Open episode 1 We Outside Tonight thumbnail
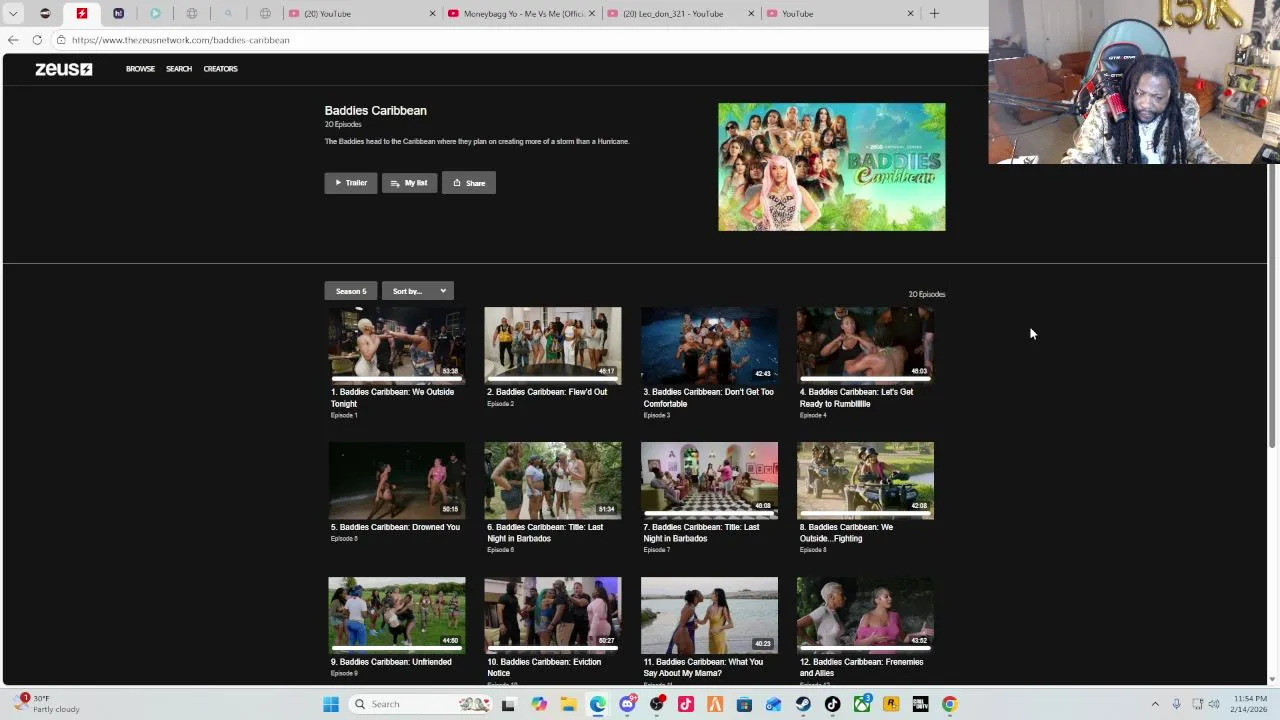Viewport: 1280px width, 720px height. tap(397, 345)
